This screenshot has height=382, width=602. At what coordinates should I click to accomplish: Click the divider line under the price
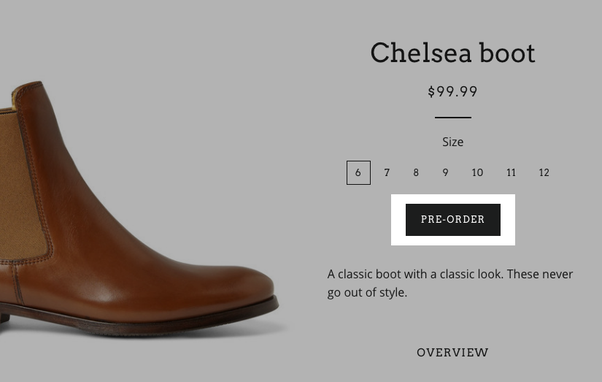point(453,117)
